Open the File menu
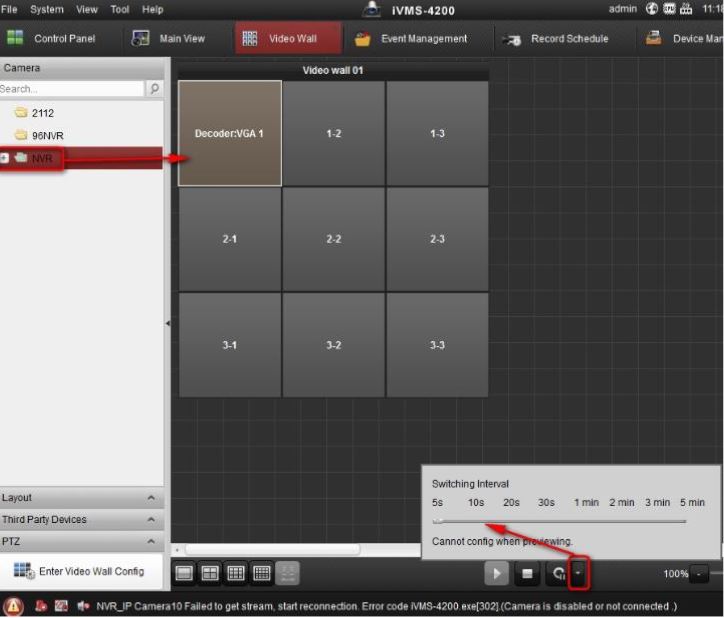This screenshot has width=724, height=618. pyautogui.click(x=9, y=9)
